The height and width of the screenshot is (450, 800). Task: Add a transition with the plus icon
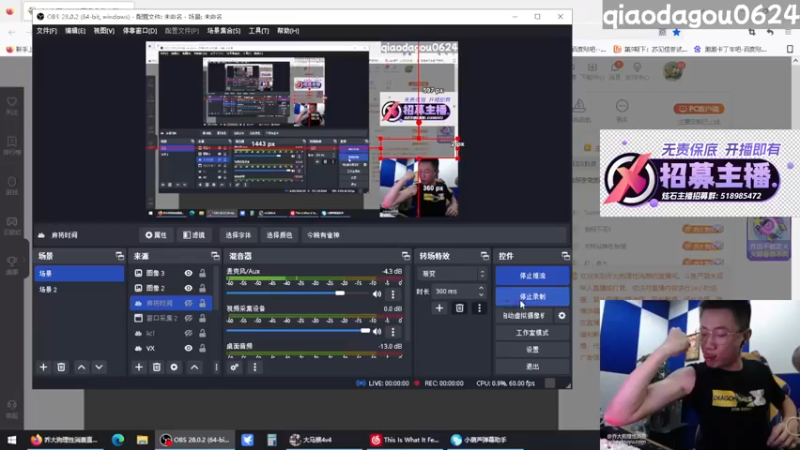pos(439,308)
